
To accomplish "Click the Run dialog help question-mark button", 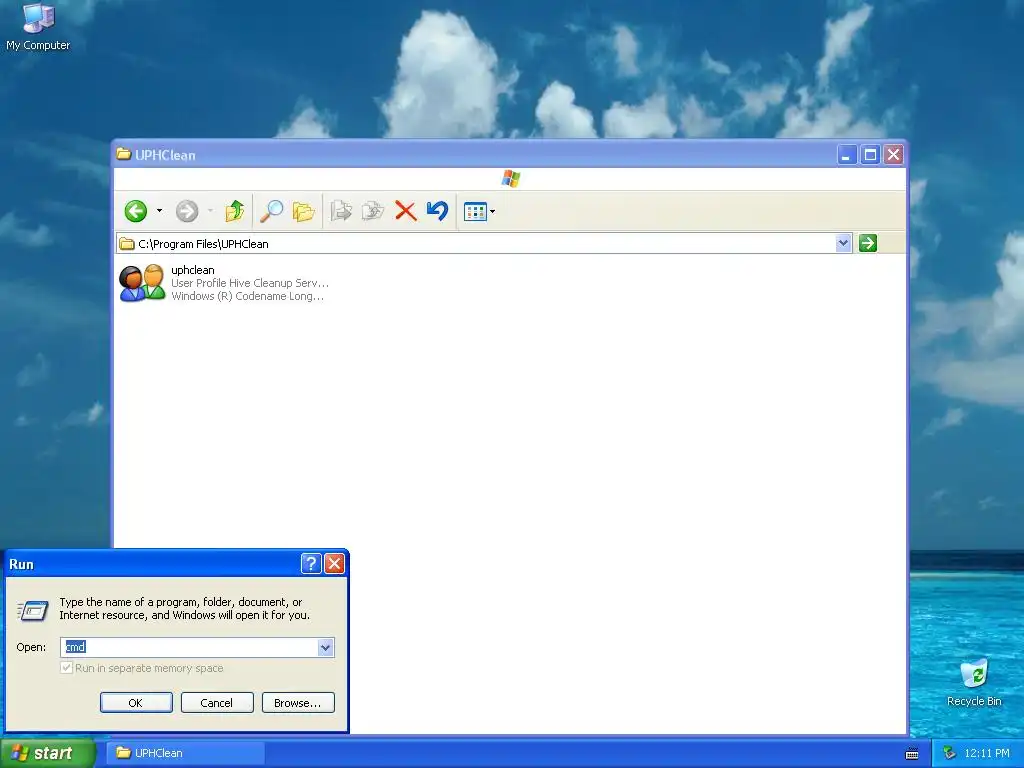I will [311, 563].
